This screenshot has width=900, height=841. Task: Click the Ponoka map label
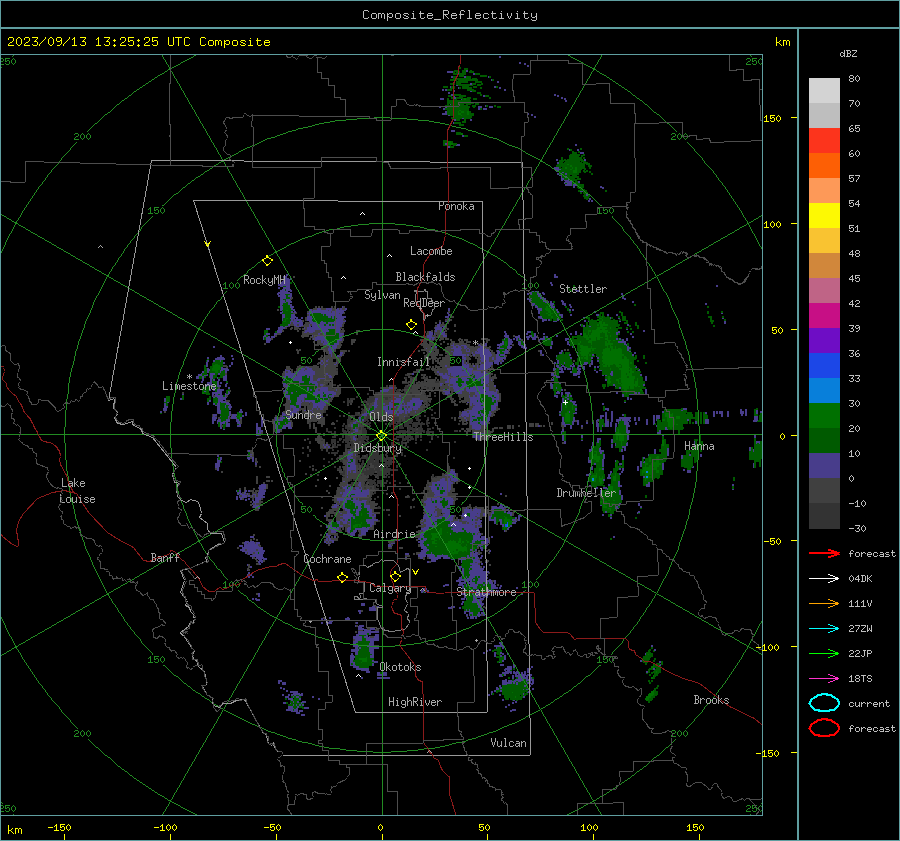456,206
